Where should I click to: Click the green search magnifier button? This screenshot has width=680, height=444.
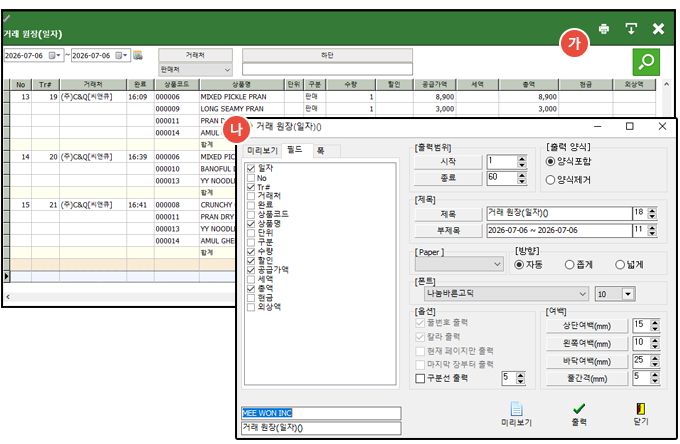[x=646, y=62]
